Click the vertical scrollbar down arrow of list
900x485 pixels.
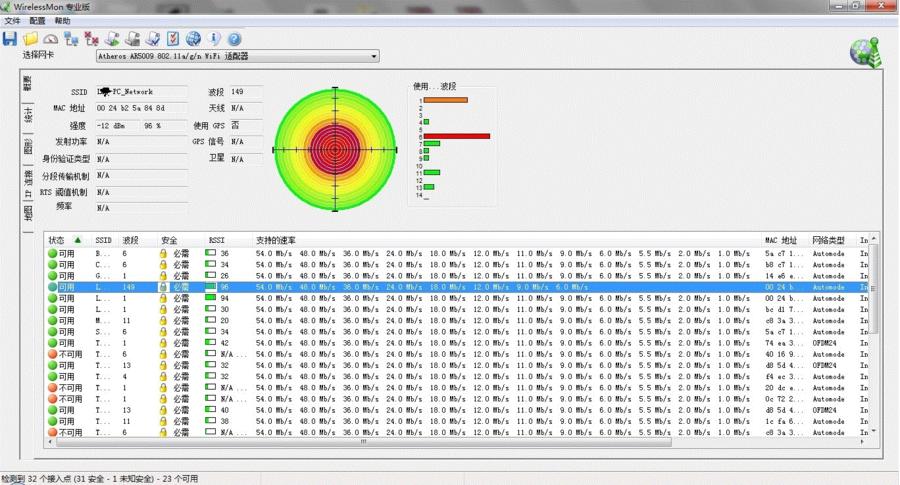click(874, 431)
